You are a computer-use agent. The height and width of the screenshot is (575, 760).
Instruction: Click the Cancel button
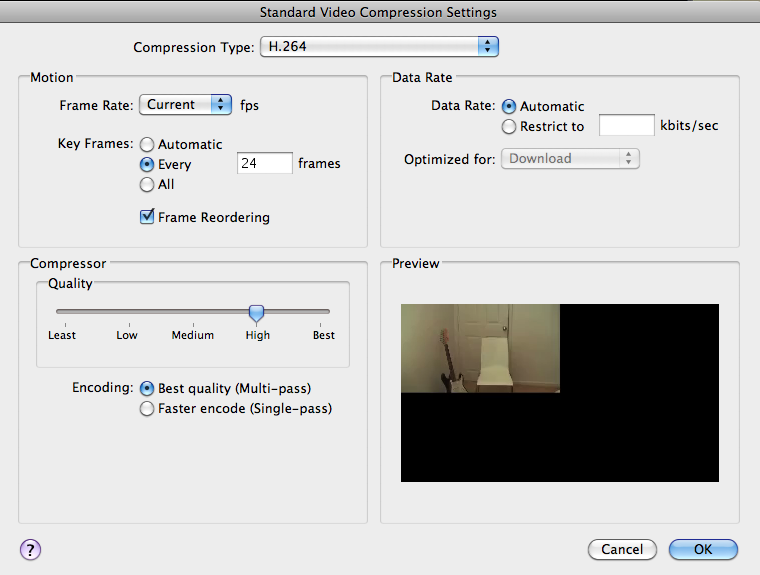click(622, 549)
